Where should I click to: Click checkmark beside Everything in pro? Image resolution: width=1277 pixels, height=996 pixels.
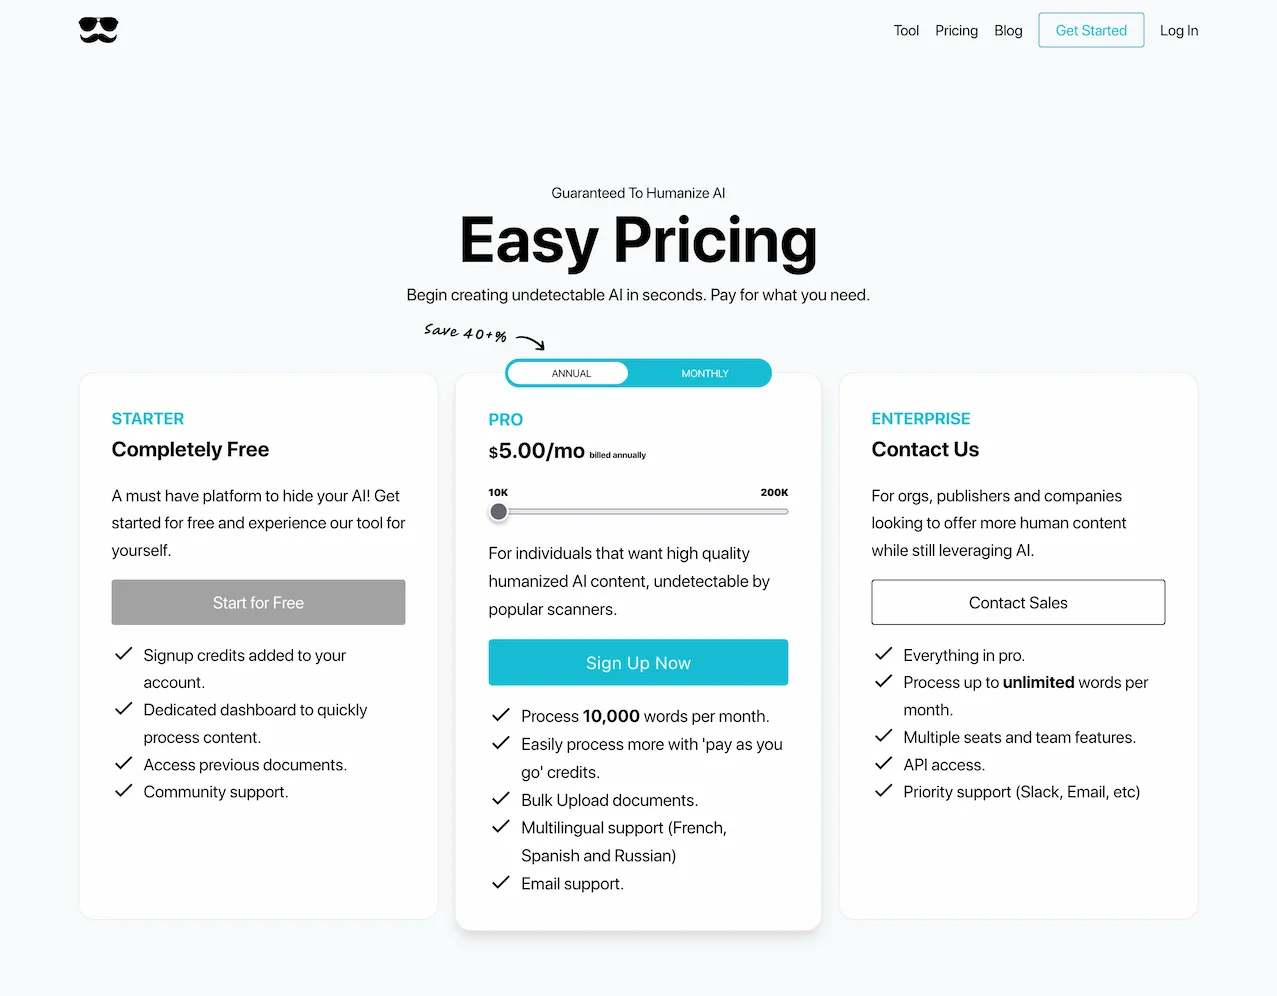click(883, 654)
